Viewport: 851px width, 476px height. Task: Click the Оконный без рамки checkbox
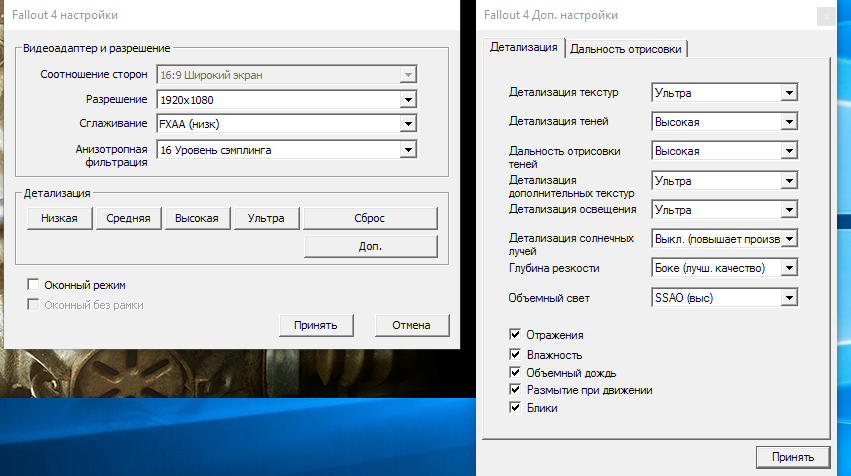coord(33,304)
